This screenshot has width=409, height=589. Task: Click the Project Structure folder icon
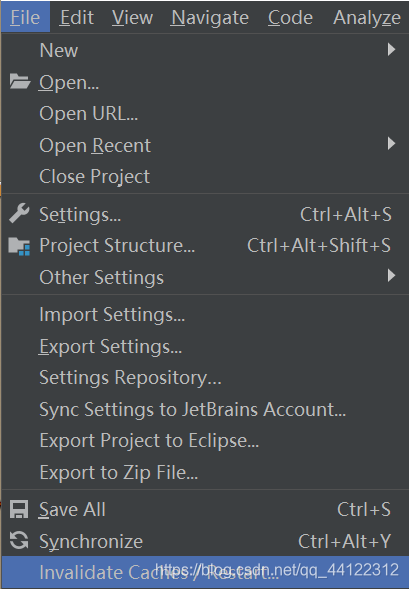[x=19, y=246]
